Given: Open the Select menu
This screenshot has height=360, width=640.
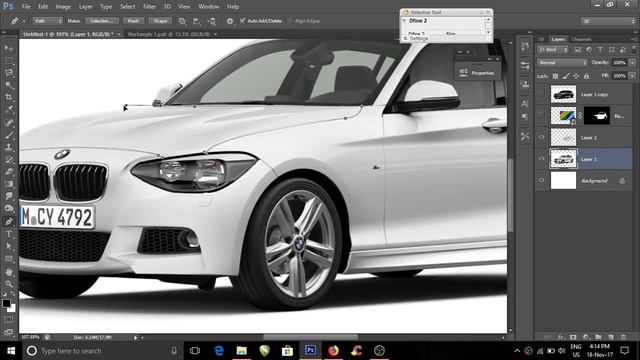Looking at the screenshot, I should [x=127, y=7].
